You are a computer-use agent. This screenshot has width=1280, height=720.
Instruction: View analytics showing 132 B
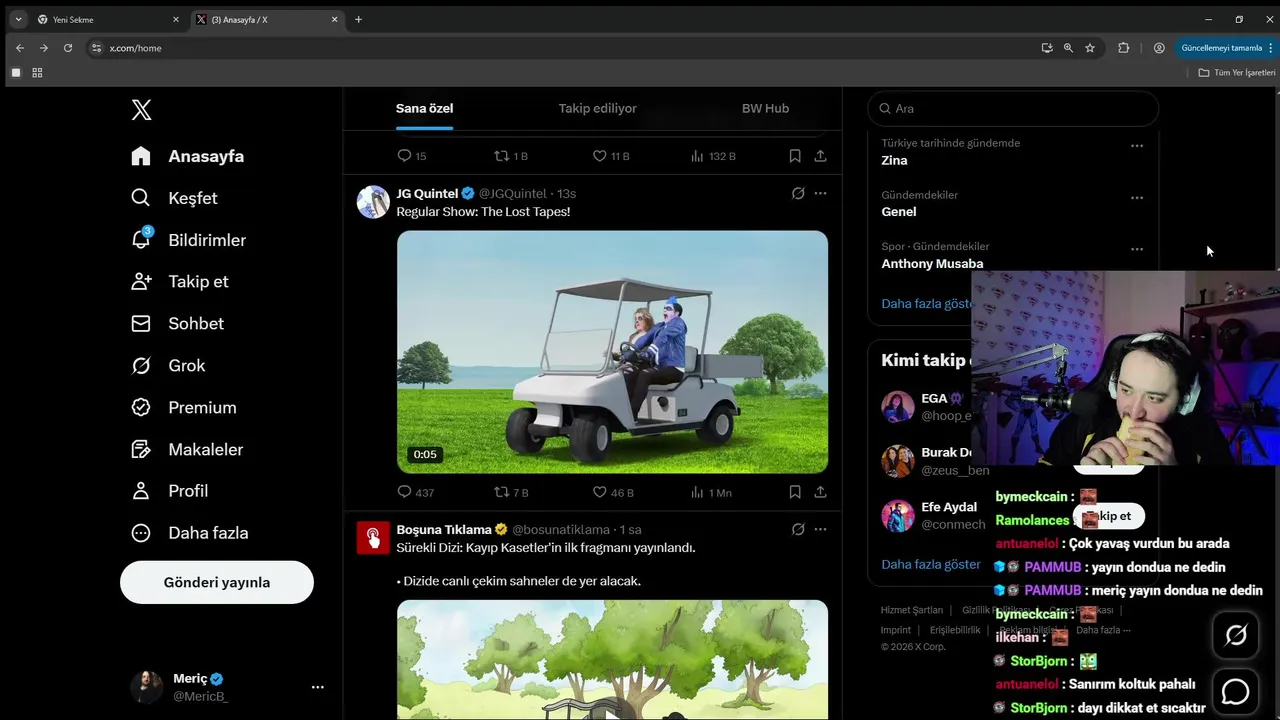click(x=697, y=156)
